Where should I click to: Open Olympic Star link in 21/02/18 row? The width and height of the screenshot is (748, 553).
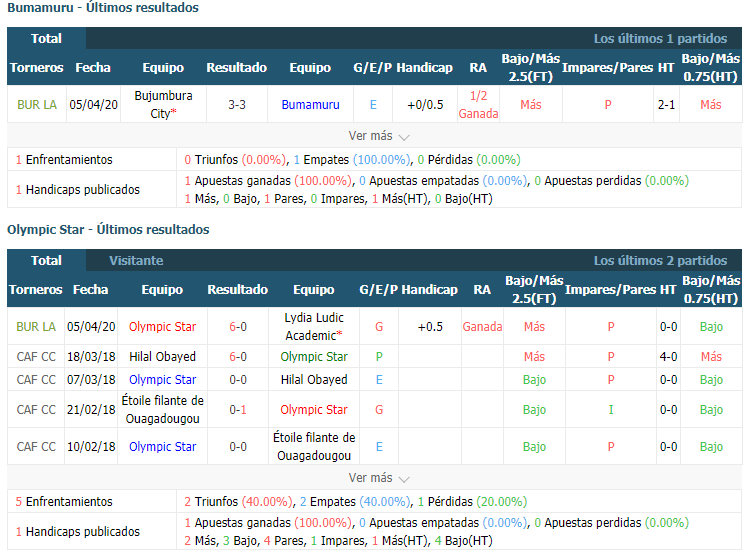[x=314, y=409]
